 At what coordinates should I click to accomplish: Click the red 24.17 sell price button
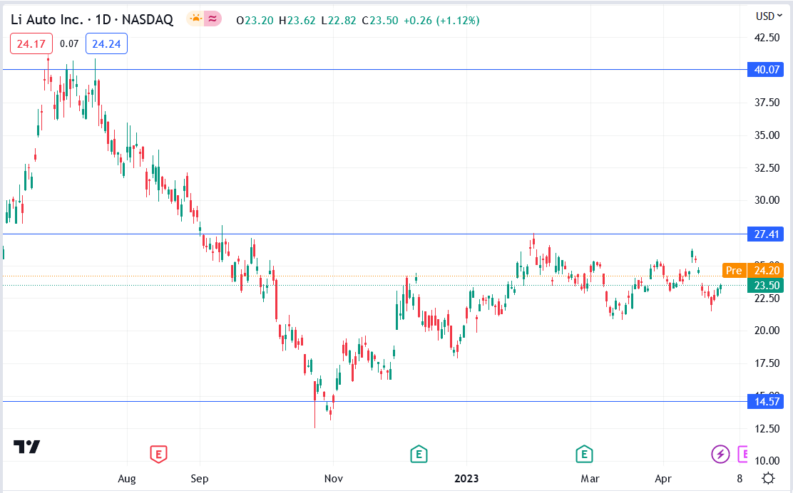[x=30, y=43]
